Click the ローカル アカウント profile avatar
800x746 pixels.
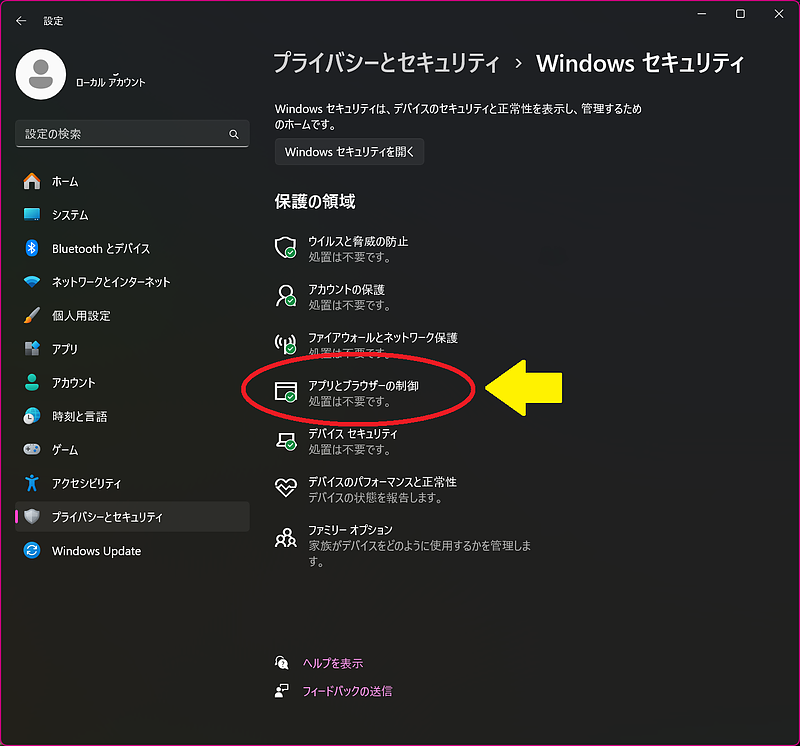pyautogui.click(x=41, y=75)
